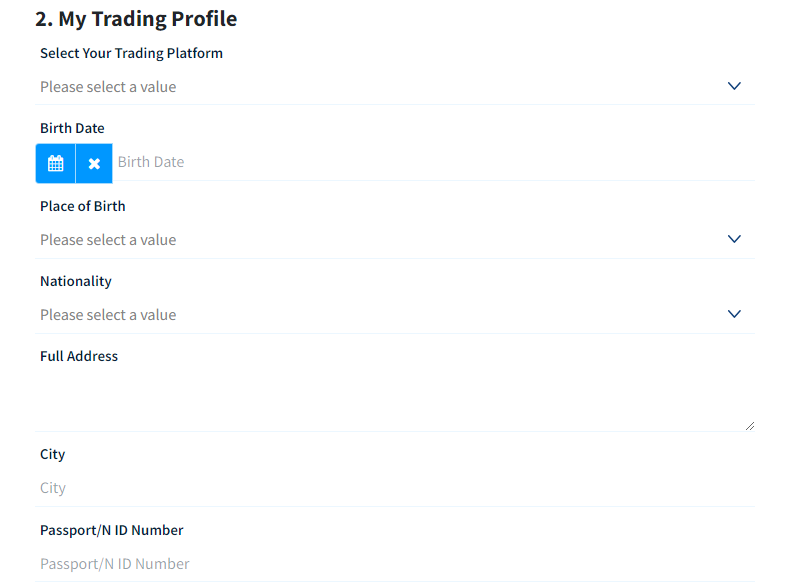Click the 'Place of Birth' field label
This screenshot has height=585, width=790.
point(83,206)
